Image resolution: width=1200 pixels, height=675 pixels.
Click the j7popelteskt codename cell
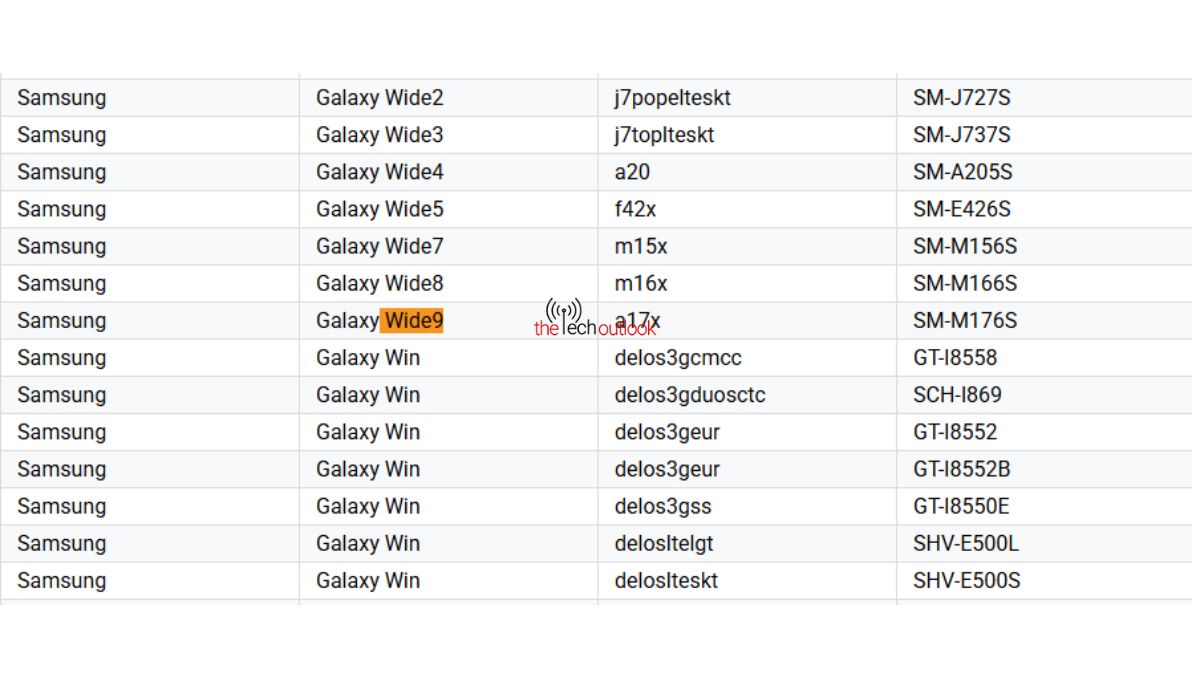[x=747, y=98]
